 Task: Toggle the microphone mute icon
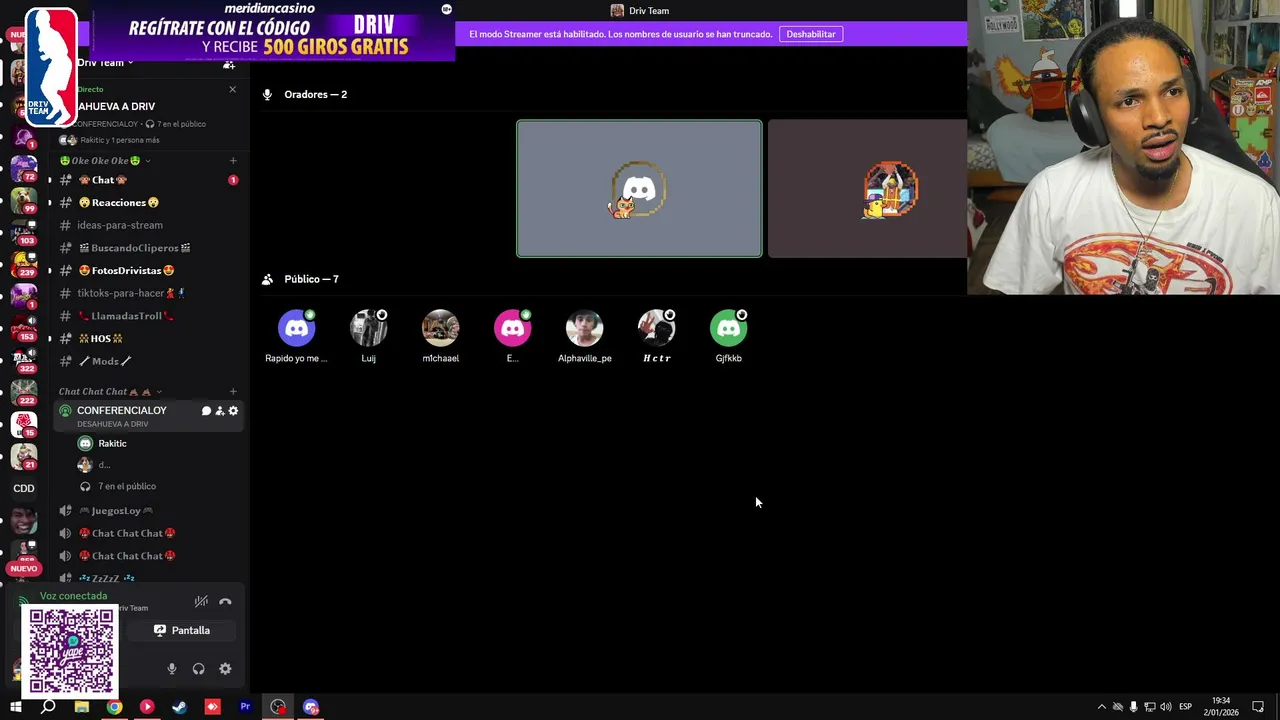[172, 669]
